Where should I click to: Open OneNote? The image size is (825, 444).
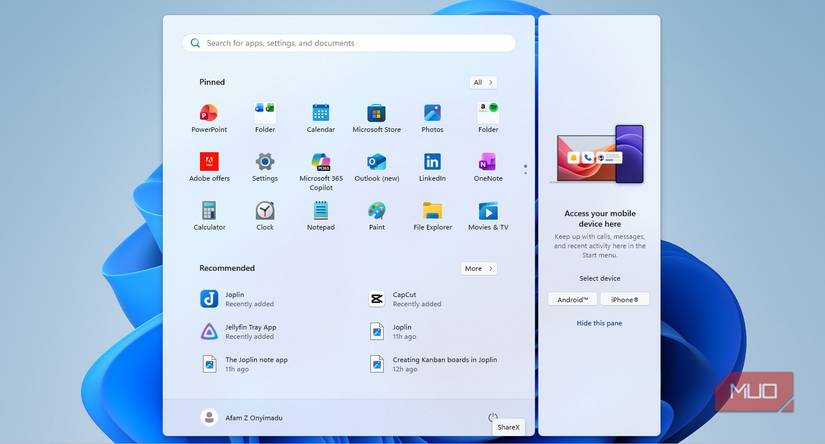point(488,167)
